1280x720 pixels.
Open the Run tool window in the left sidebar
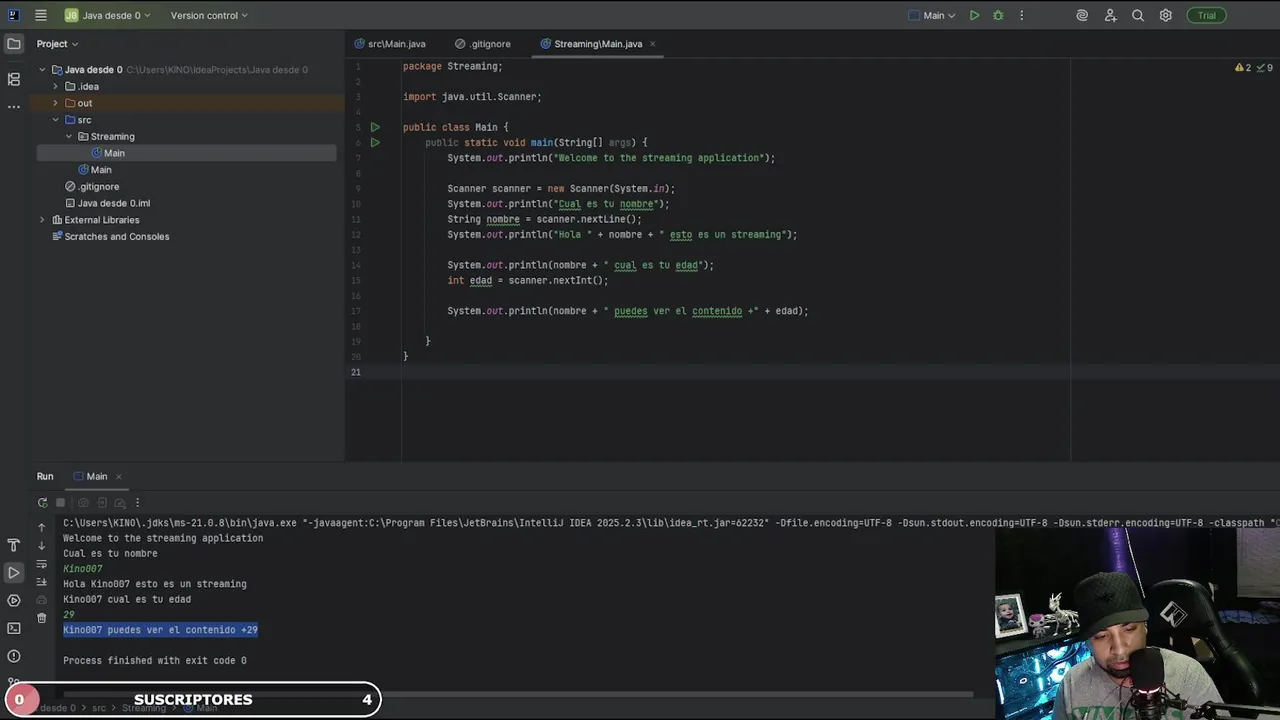pyautogui.click(x=14, y=572)
